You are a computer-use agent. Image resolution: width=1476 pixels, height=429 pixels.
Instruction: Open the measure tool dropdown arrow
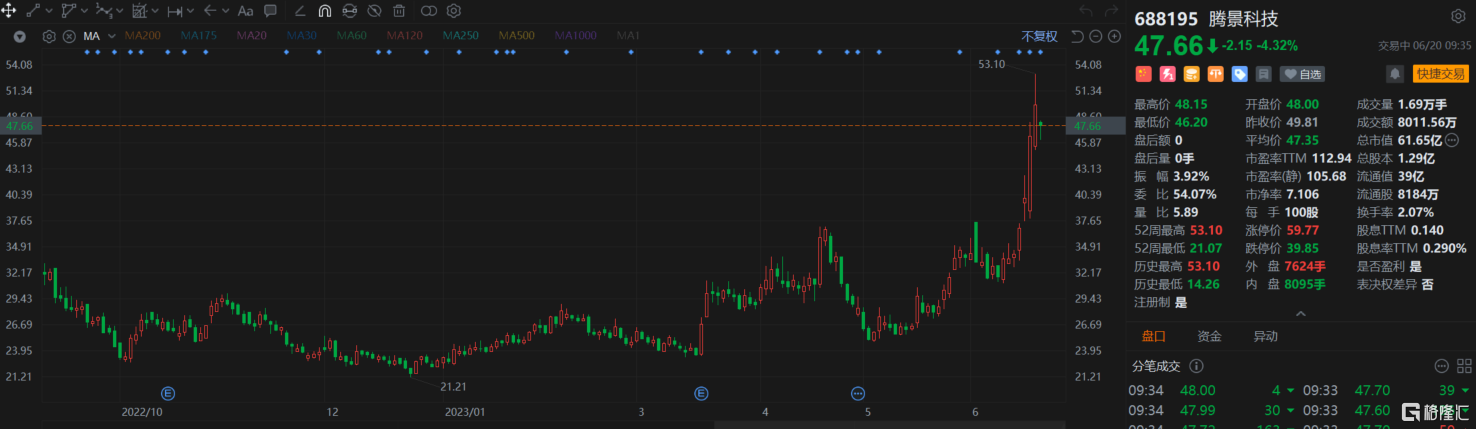point(155,11)
